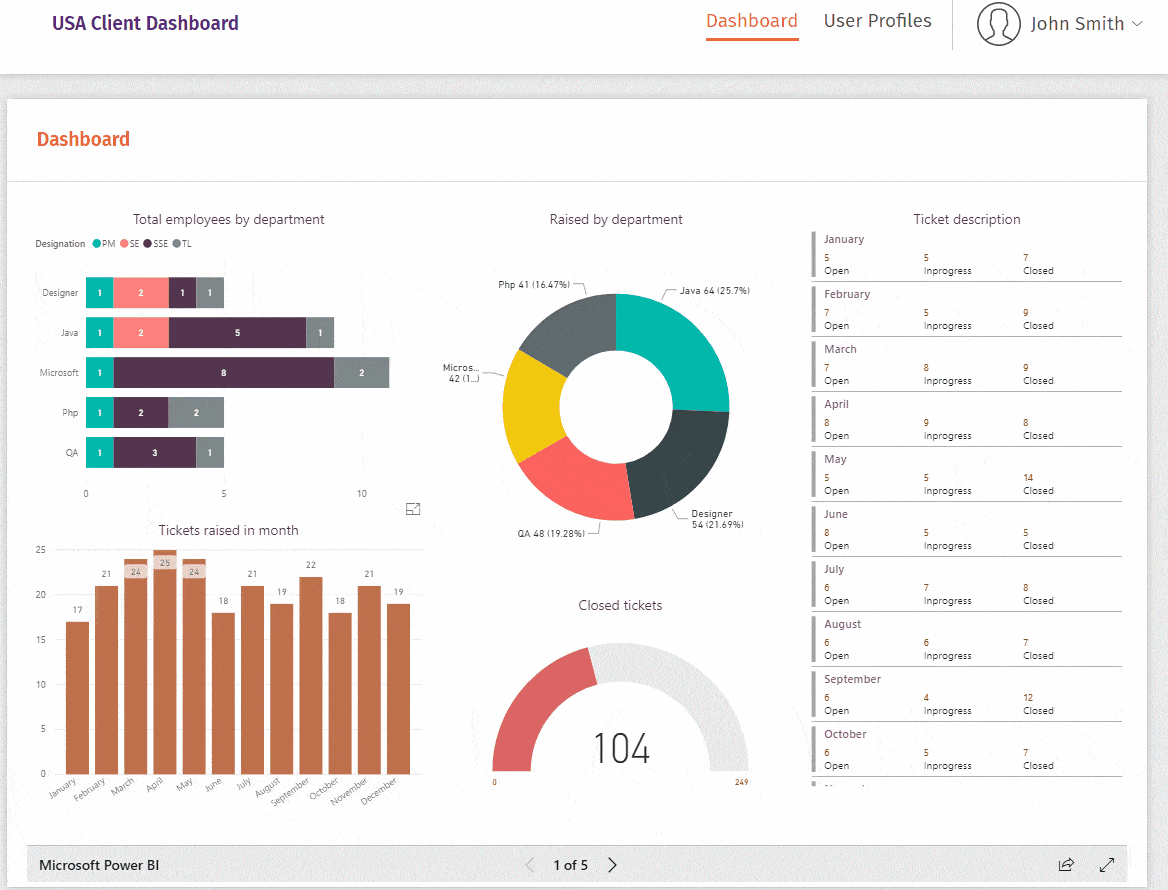Toggle the SSE designation legend entry

click(157, 243)
